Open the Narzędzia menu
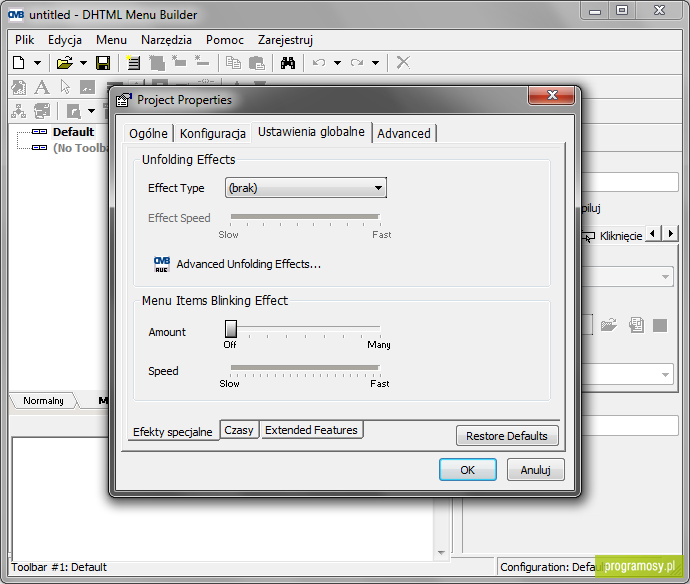690x584 pixels. (x=166, y=40)
